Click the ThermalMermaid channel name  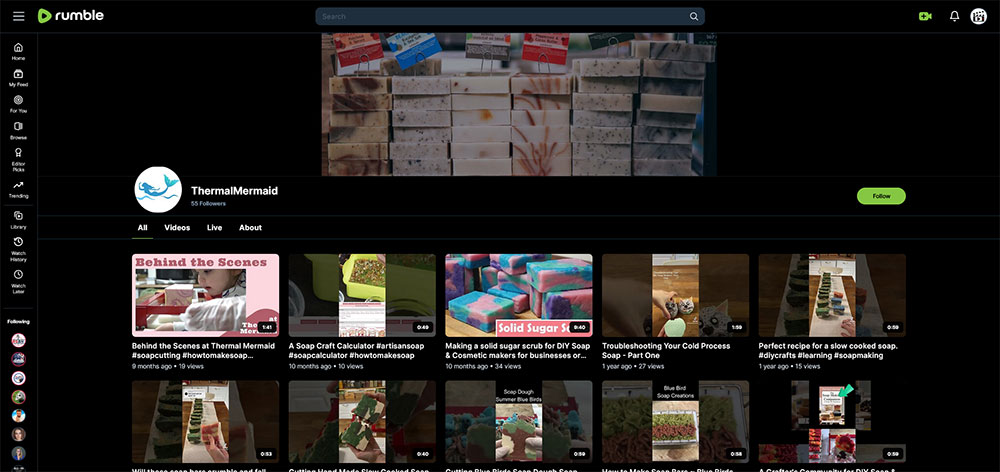234,191
